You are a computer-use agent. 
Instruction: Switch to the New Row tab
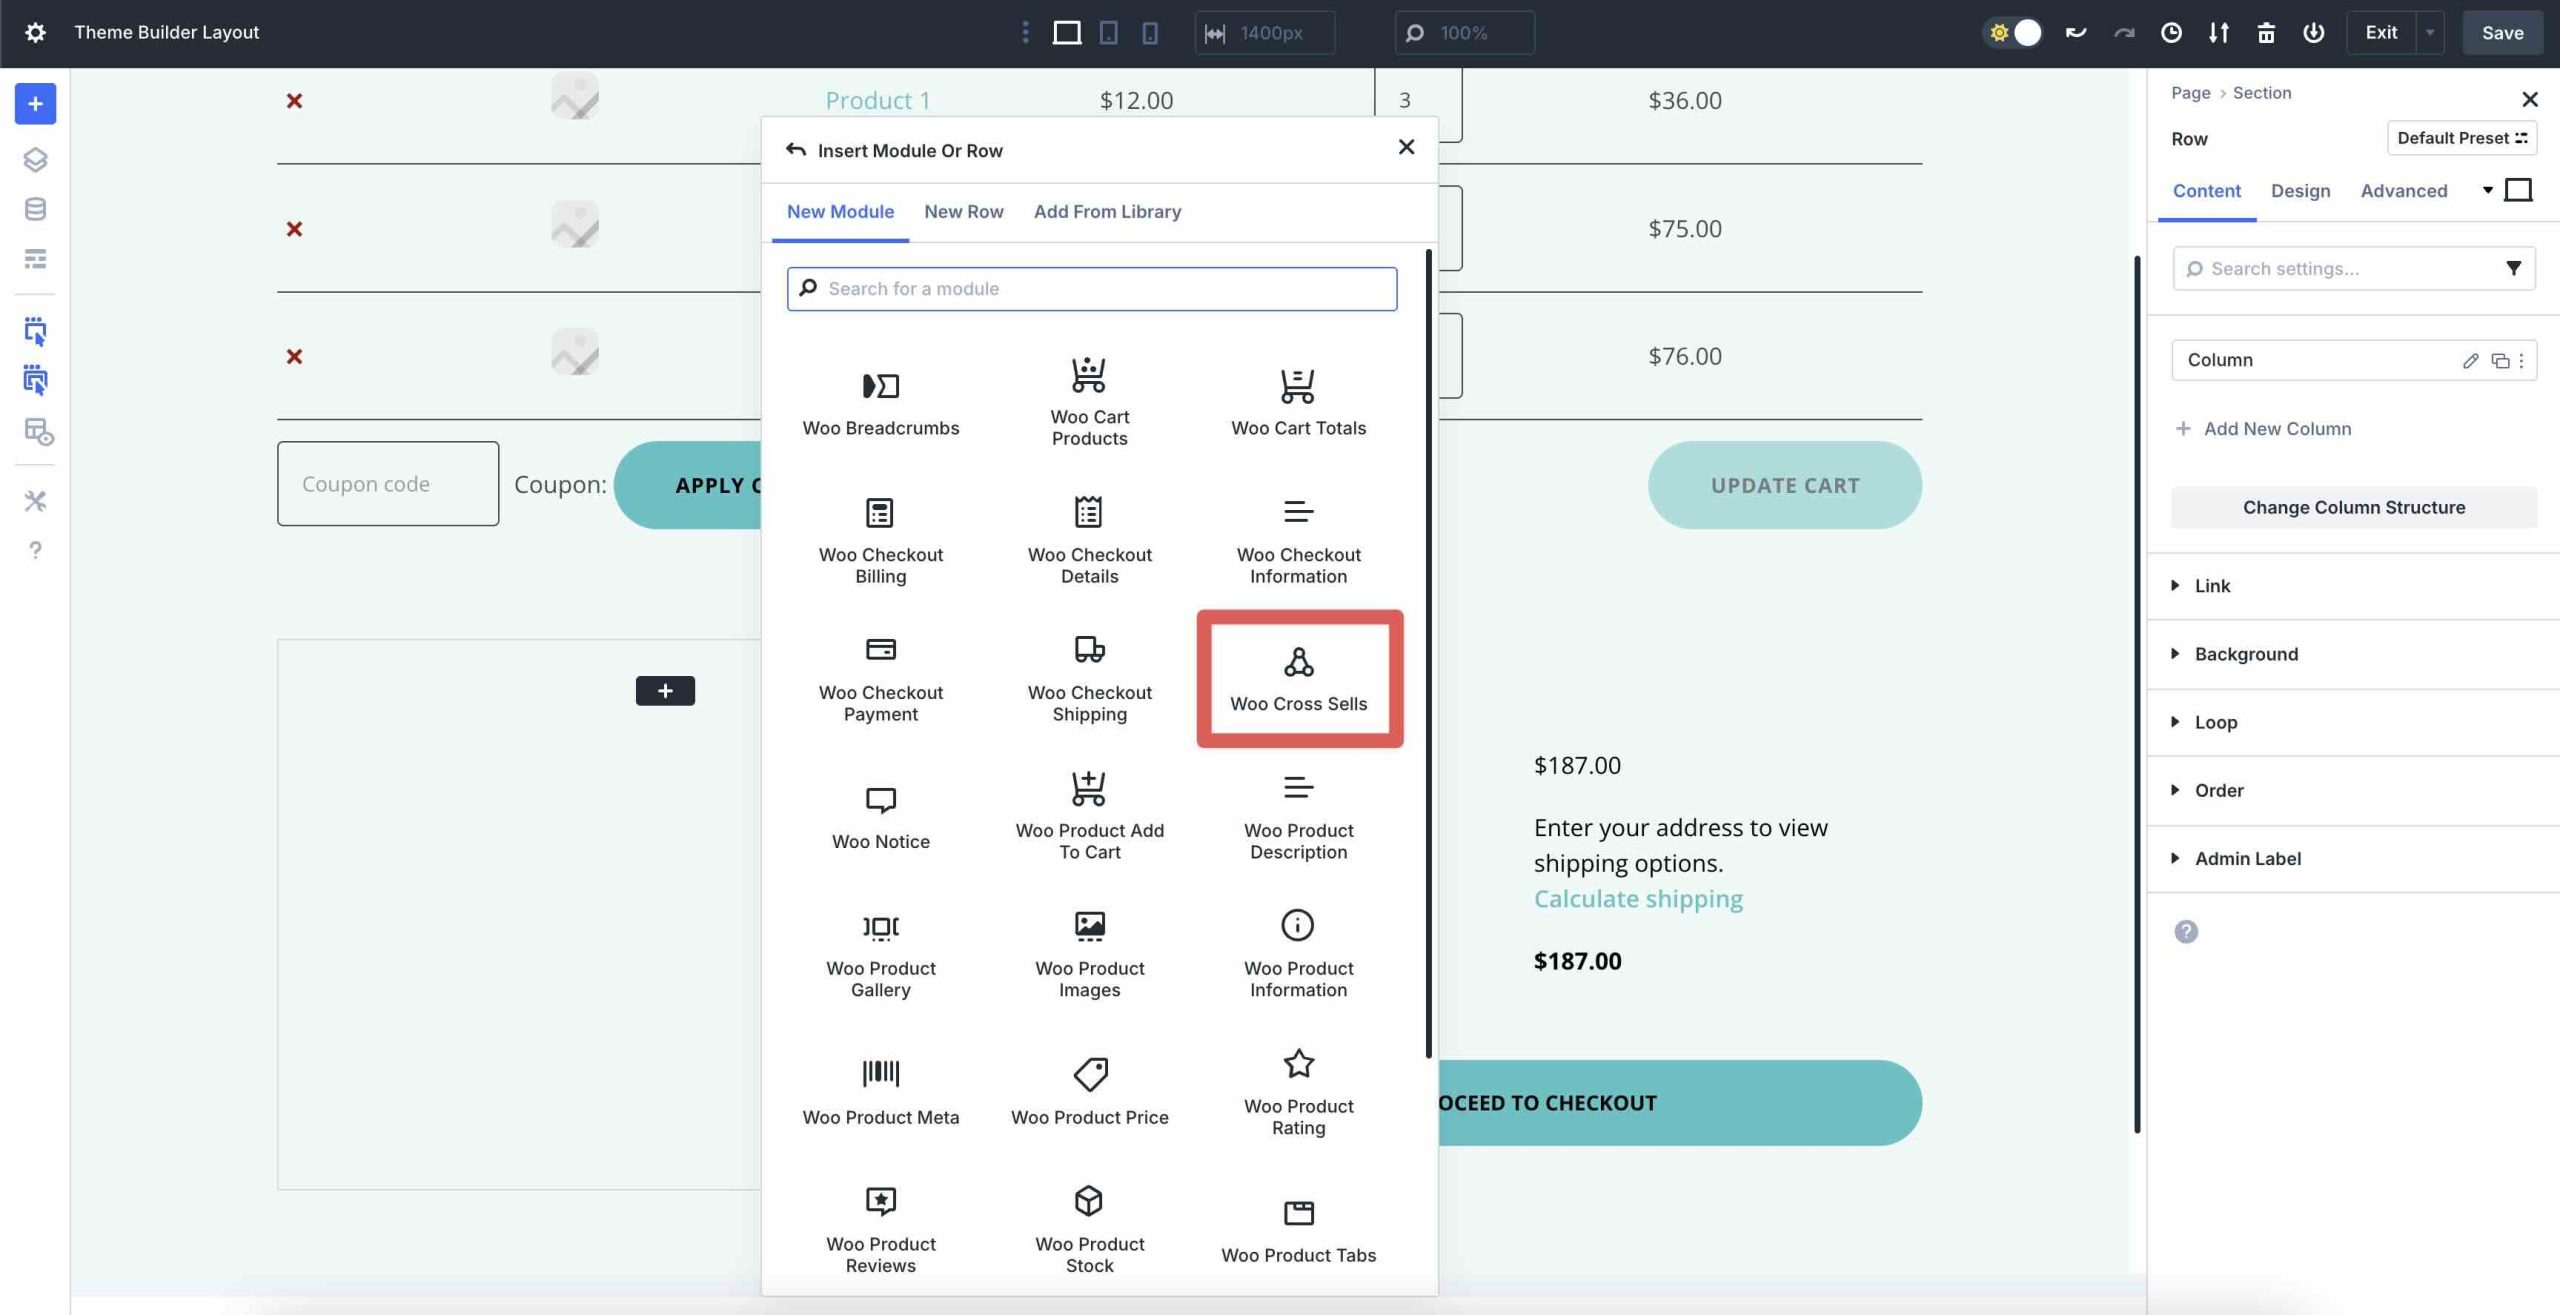(x=963, y=211)
